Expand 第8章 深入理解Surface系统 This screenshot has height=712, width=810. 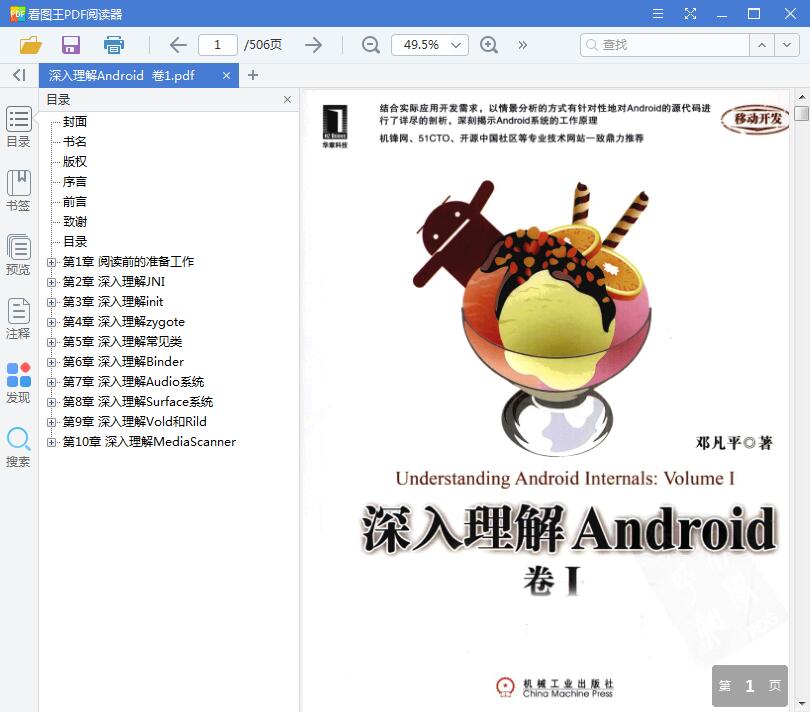(x=51, y=403)
